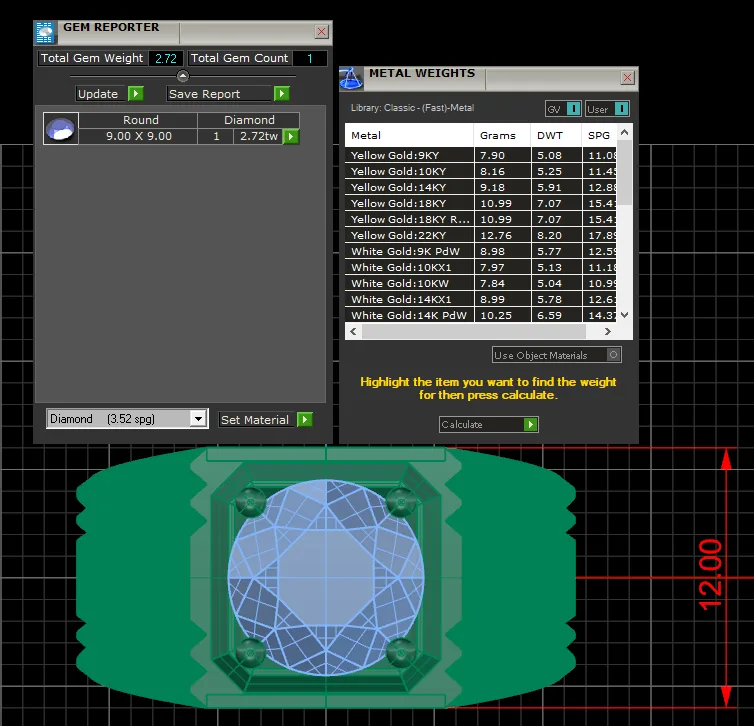Click the Grams column header
Image resolution: width=754 pixels, height=726 pixels.
[502, 136]
